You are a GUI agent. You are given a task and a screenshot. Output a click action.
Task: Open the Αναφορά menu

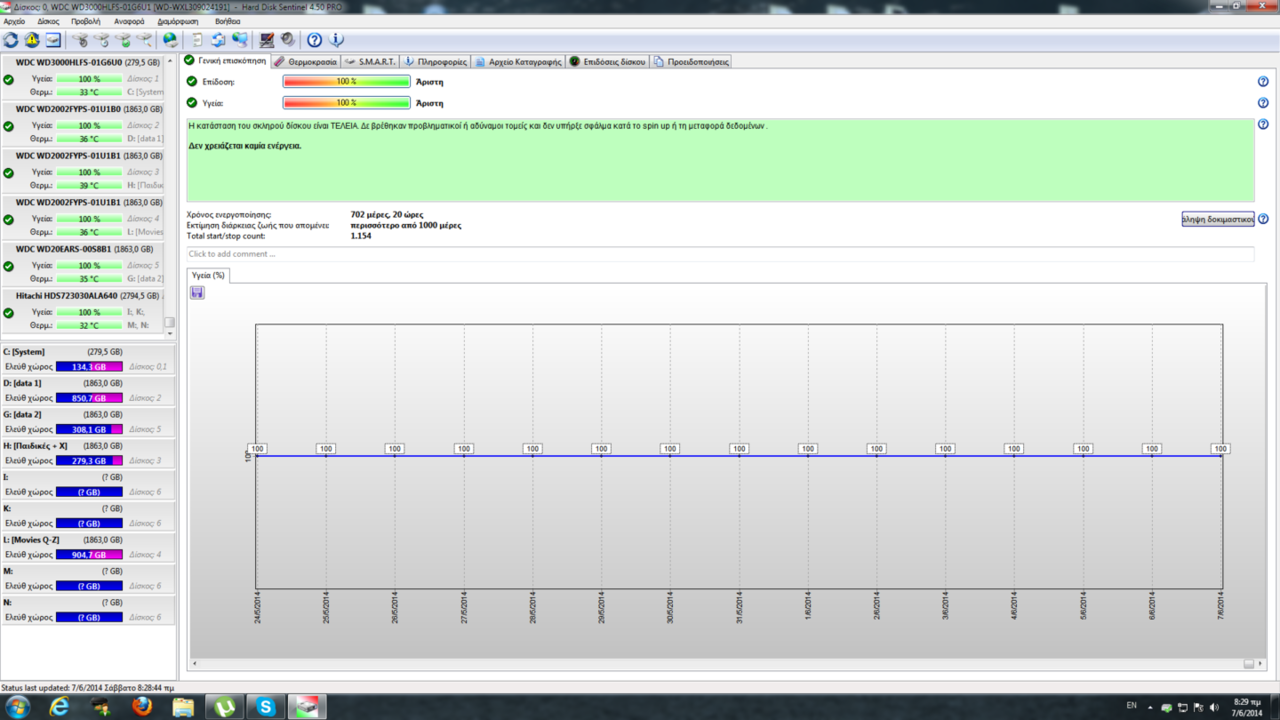(x=129, y=21)
